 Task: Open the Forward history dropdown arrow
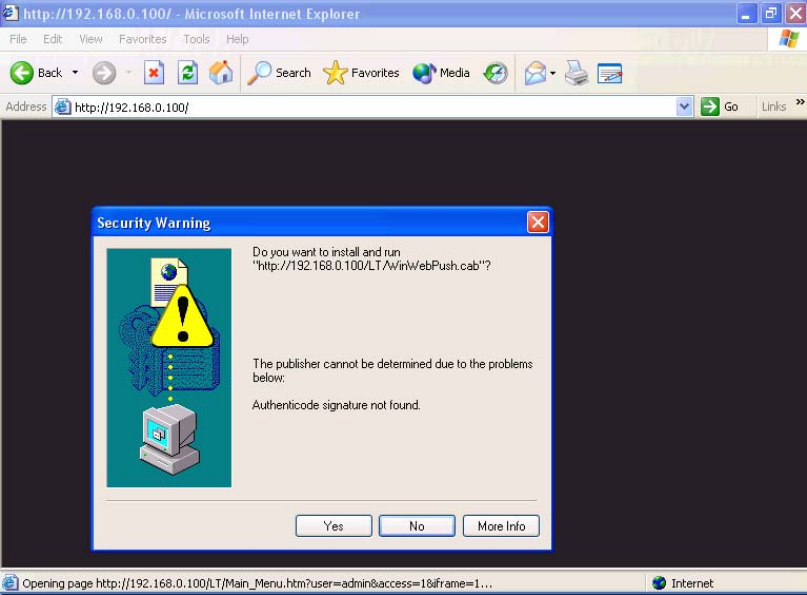click(129, 73)
